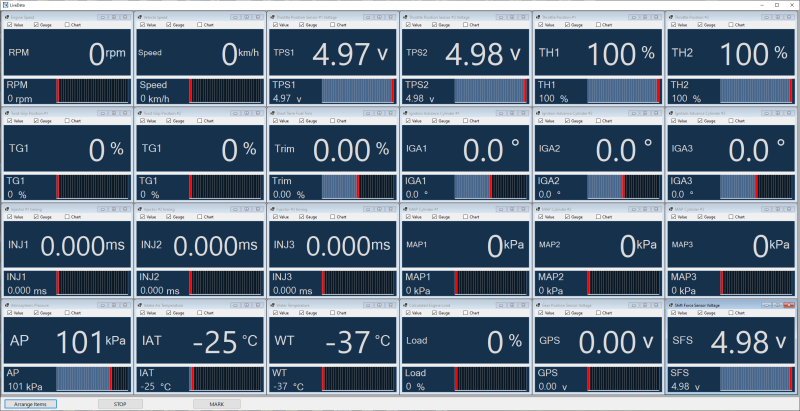The image size is (800, 411).
Task: Close the Shift Force Sensor Voltage panel
Action: tap(789, 305)
